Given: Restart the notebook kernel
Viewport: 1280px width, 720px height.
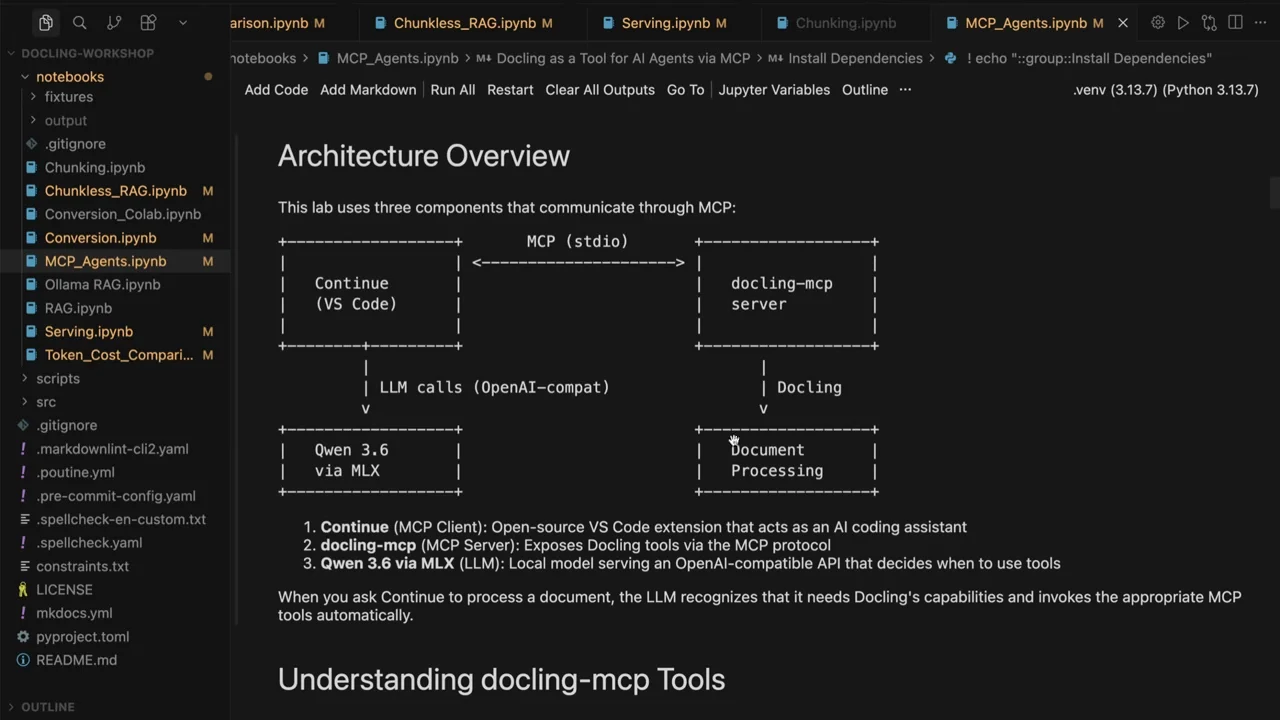Looking at the screenshot, I should coord(510,89).
